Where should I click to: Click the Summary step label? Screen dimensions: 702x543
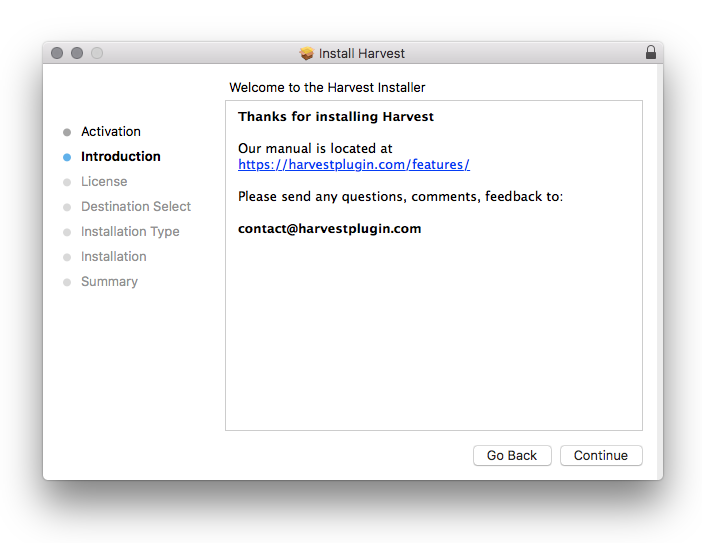(109, 282)
